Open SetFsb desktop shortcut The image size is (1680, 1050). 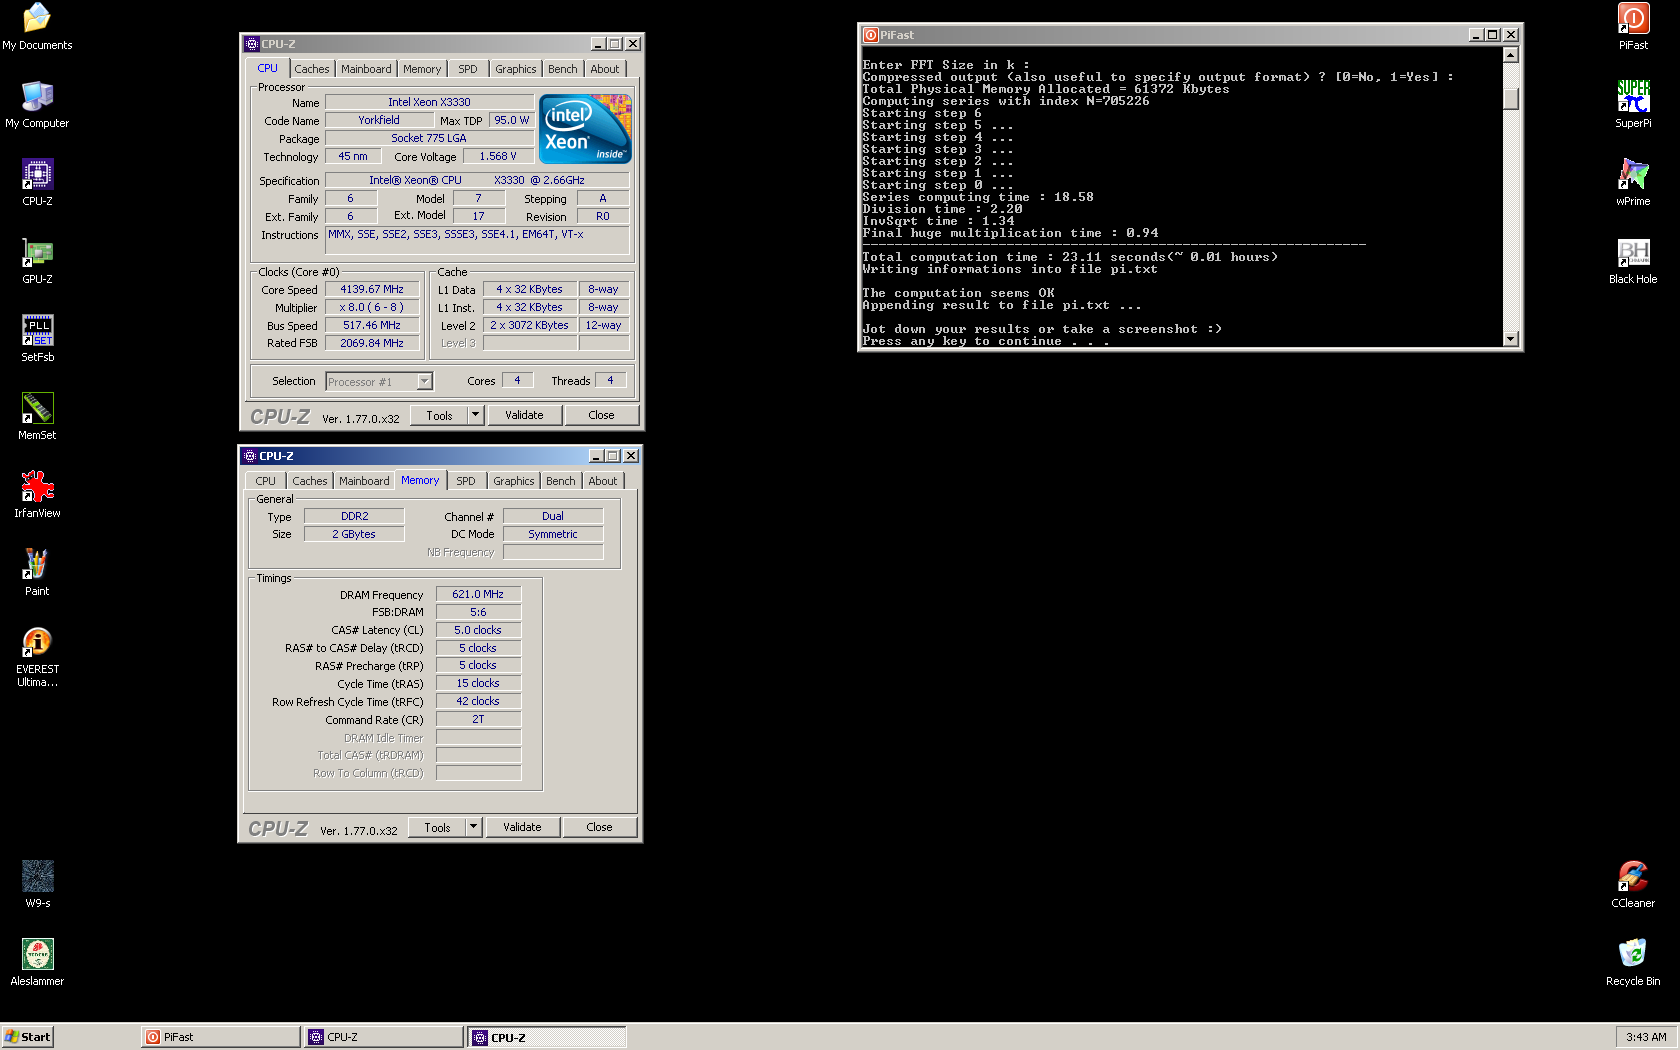point(37,338)
